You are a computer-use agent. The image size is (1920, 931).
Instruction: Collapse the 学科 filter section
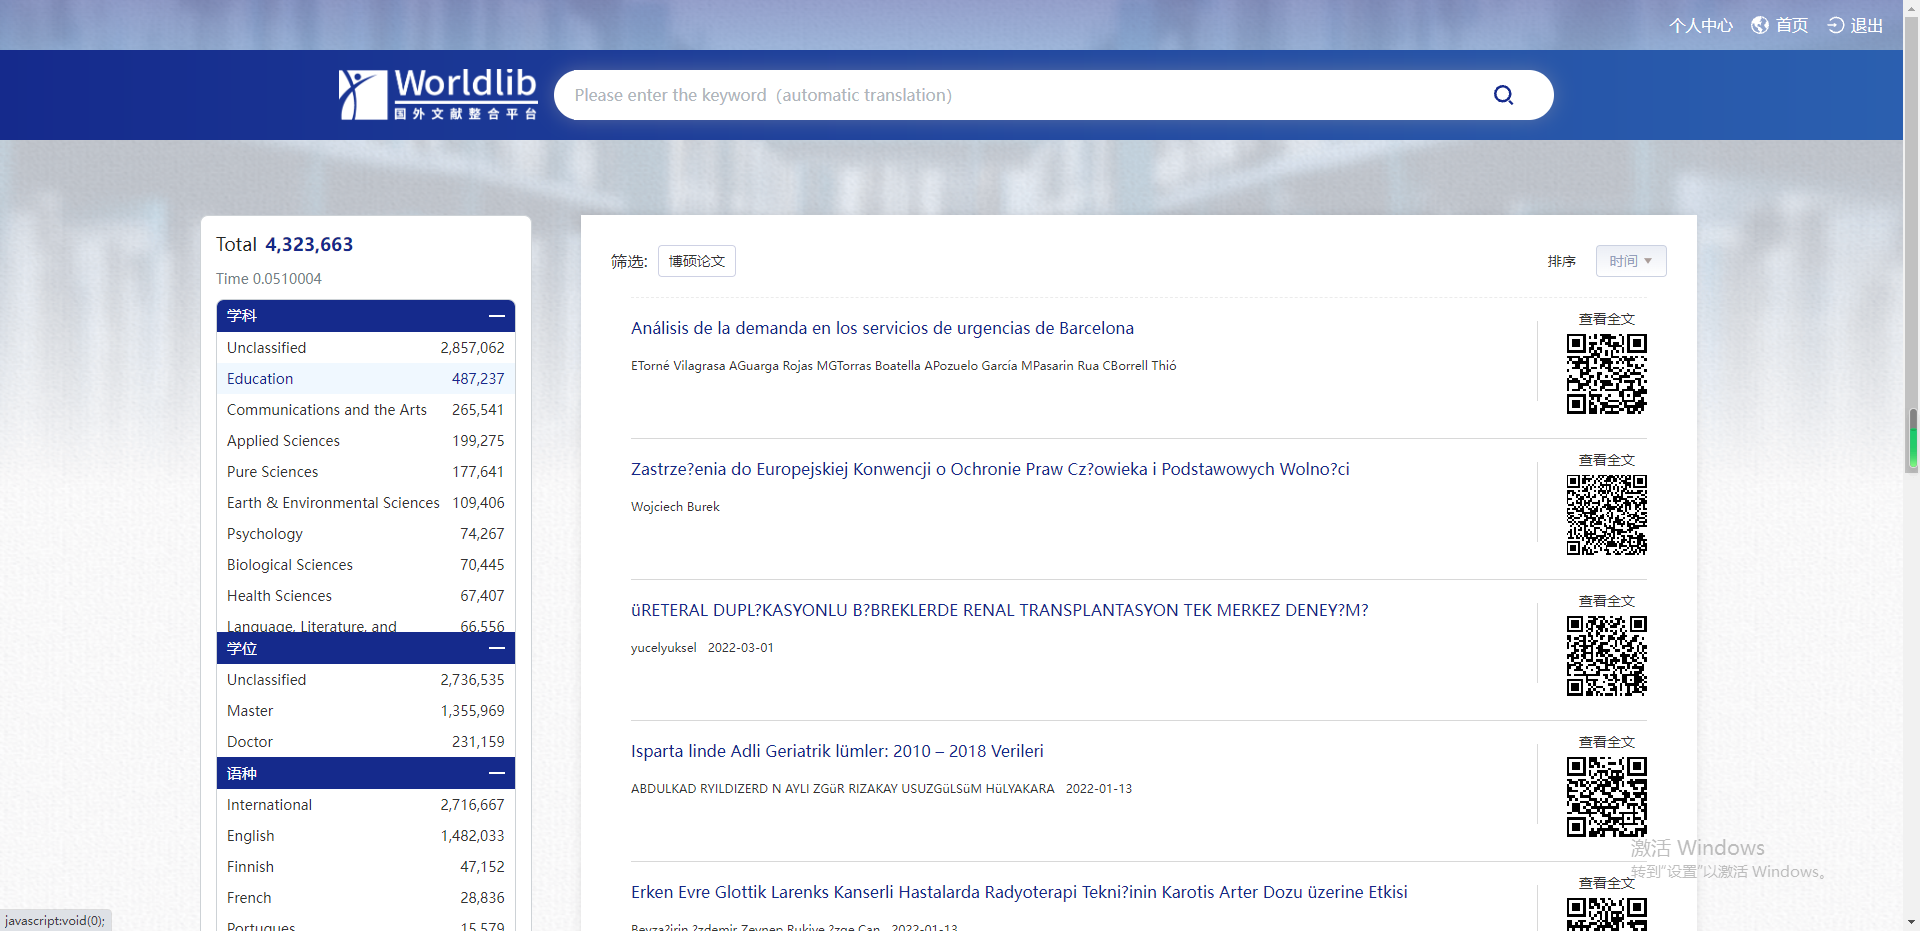[496, 316]
